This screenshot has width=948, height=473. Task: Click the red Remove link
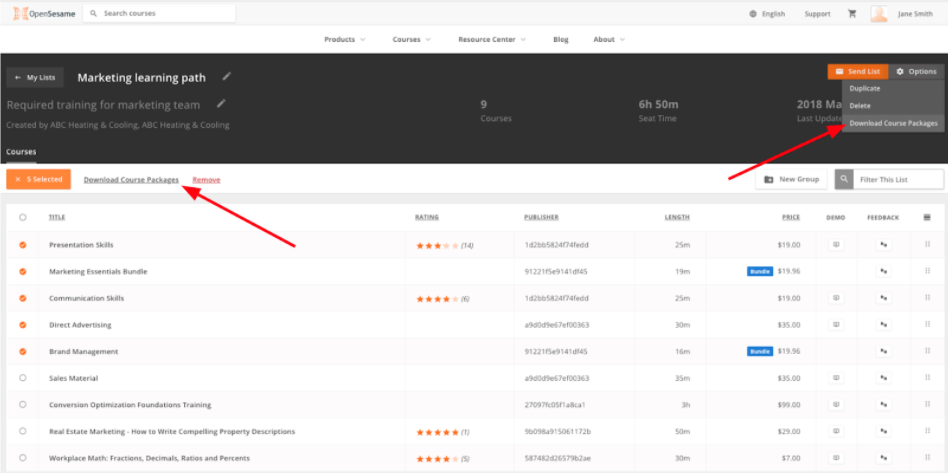(x=206, y=180)
